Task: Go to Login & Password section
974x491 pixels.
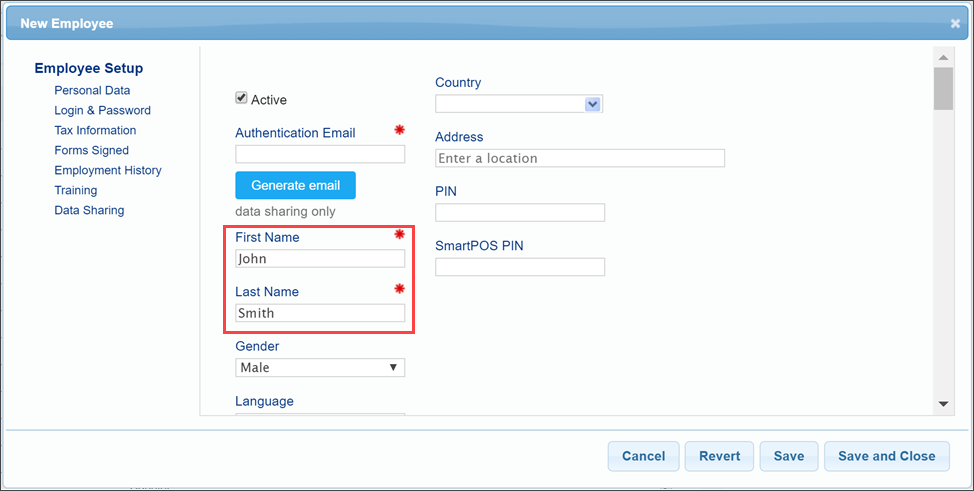Action: pos(102,110)
